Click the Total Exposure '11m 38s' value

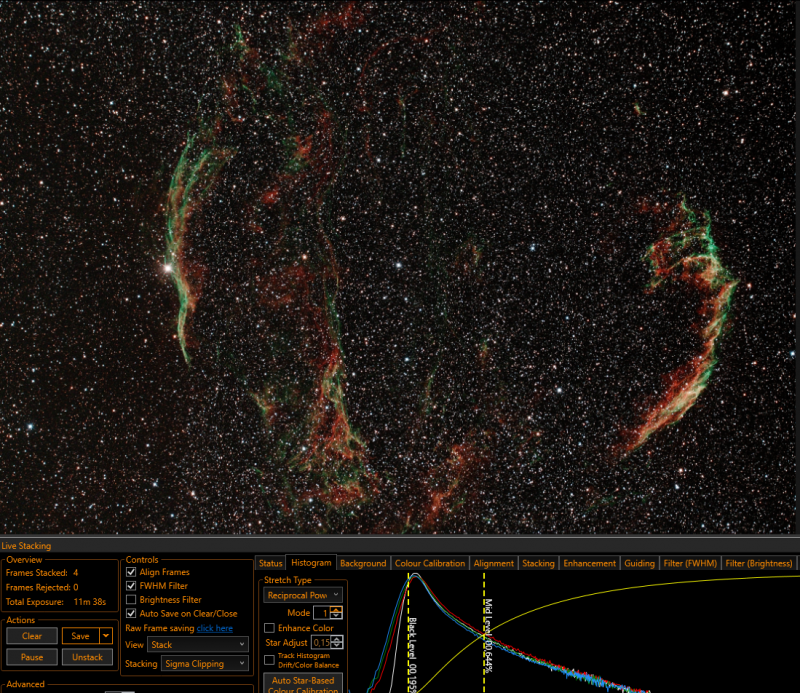tap(90, 602)
